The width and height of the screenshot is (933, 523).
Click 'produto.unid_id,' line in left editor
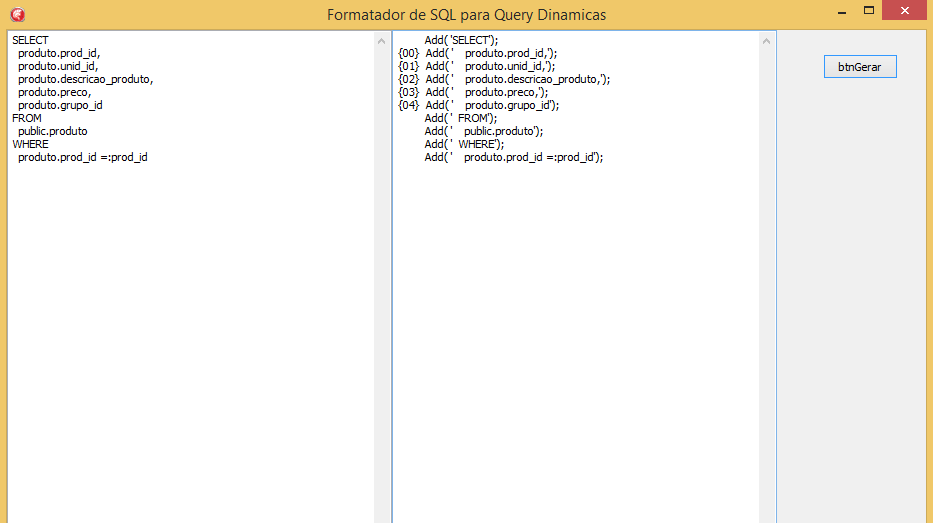pos(58,66)
